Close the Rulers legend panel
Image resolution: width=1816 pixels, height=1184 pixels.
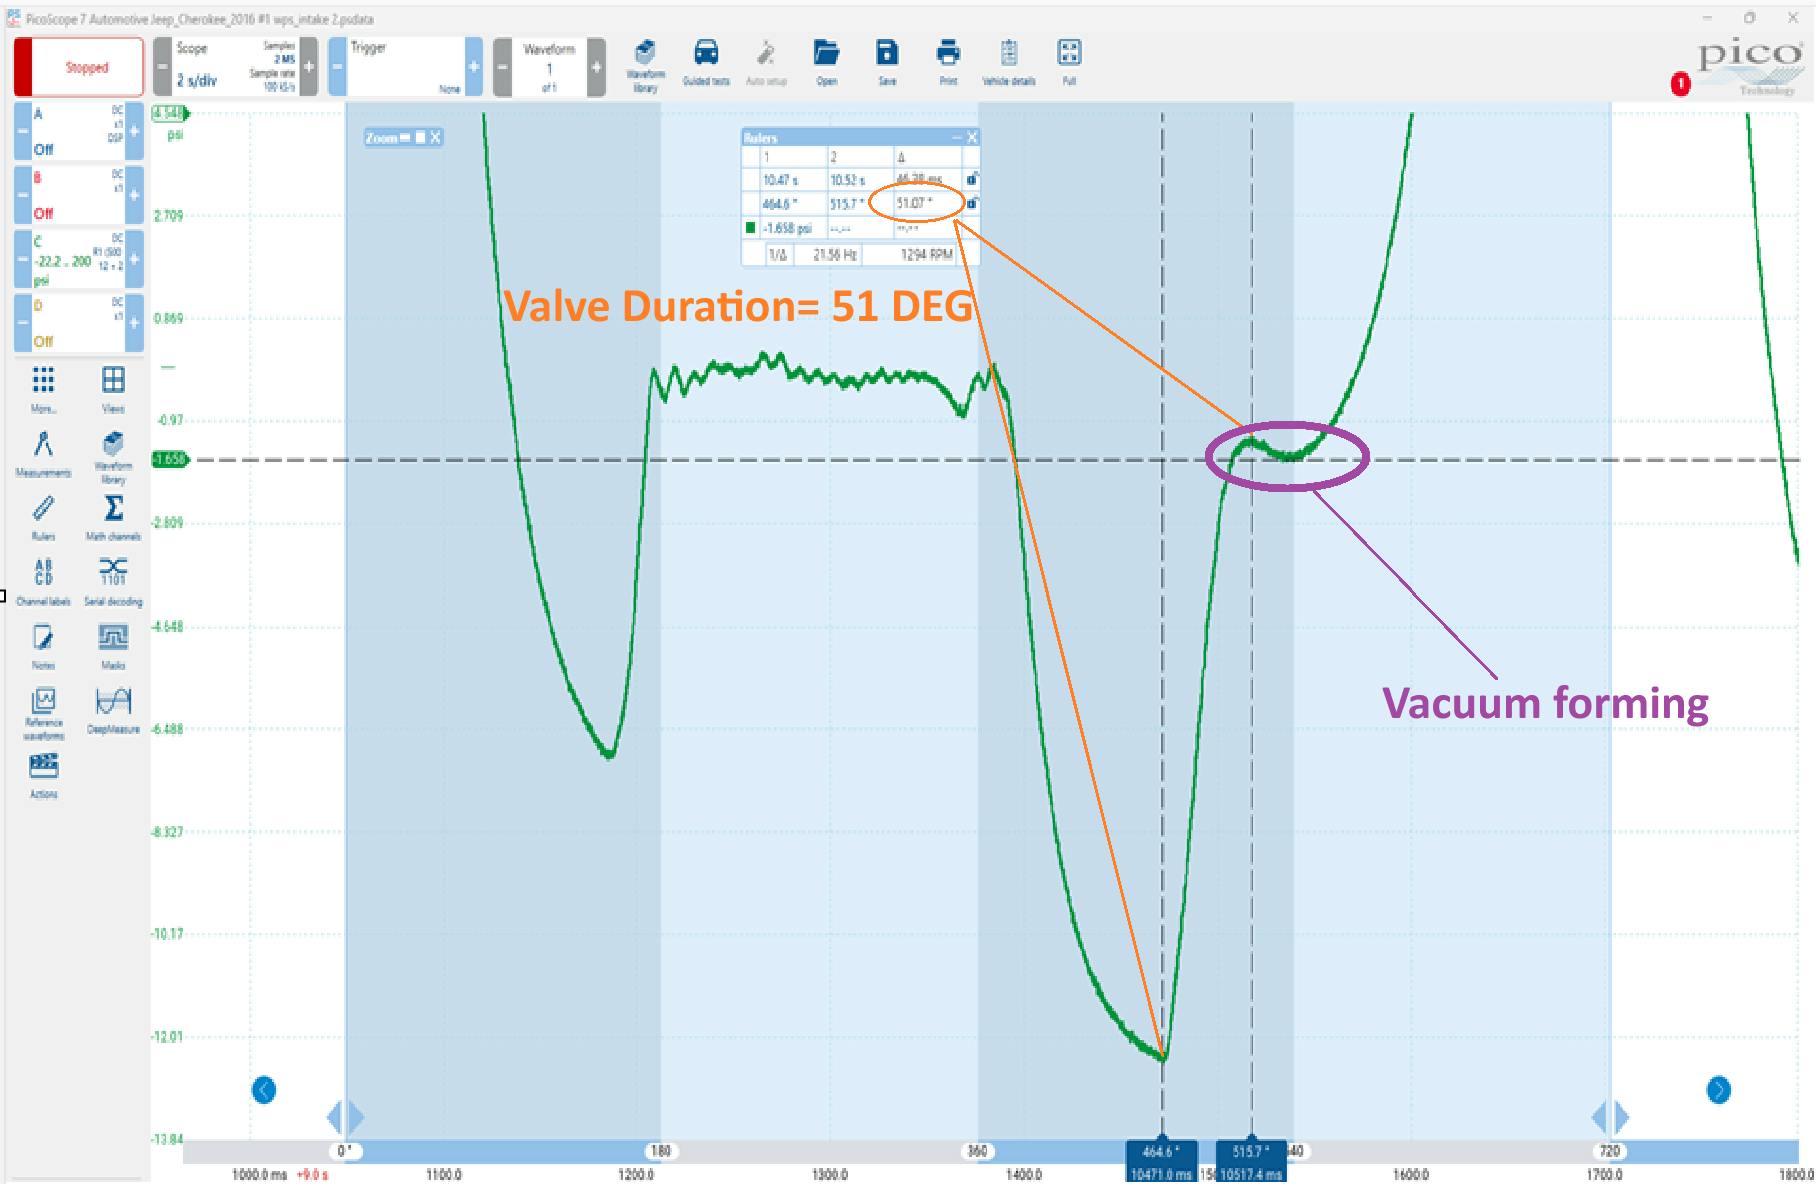pyautogui.click(x=971, y=138)
